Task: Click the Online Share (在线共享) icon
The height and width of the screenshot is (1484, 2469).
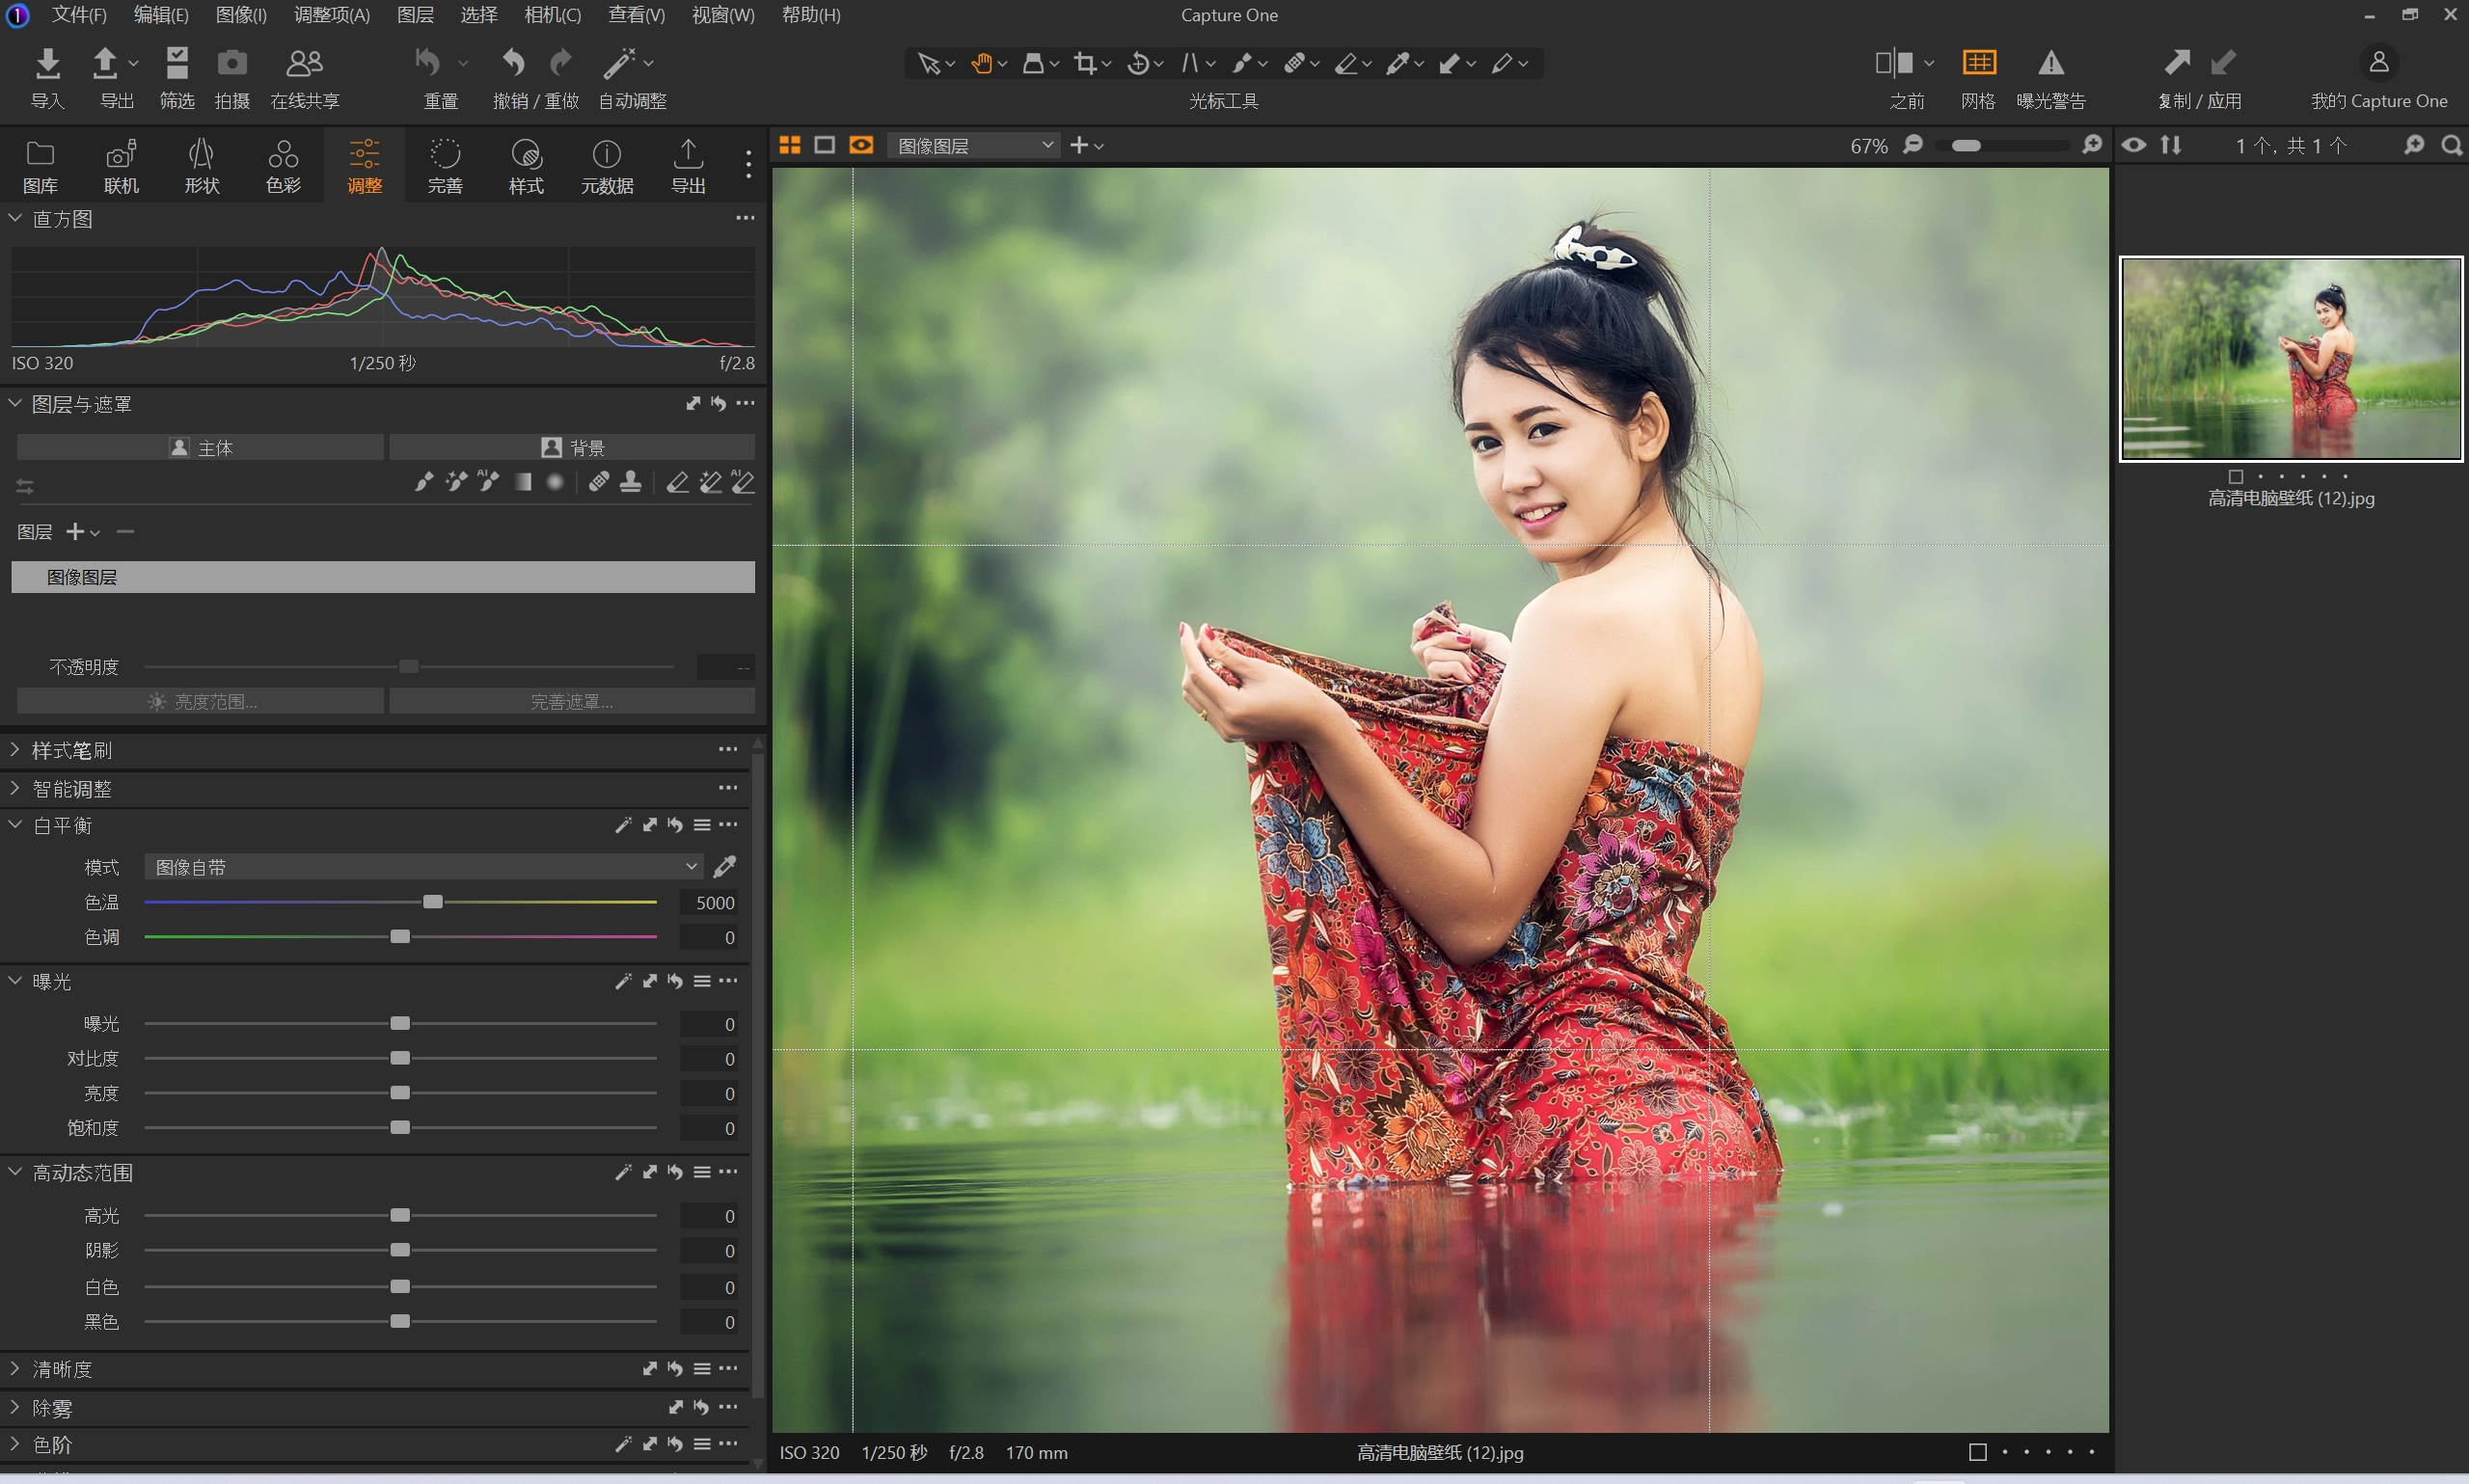Action: pyautogui.click(x=304, y=64)
